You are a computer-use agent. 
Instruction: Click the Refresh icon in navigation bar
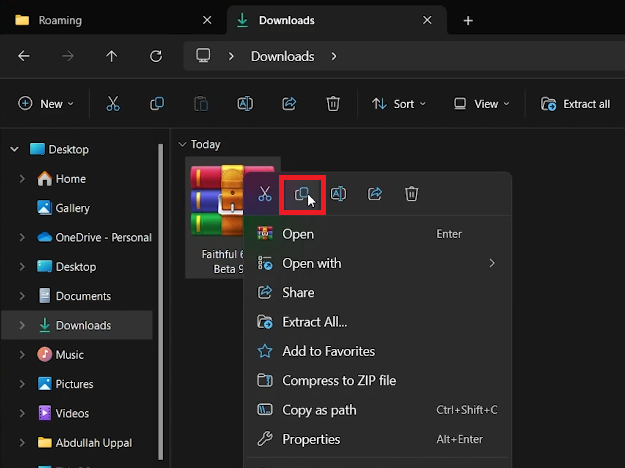[x=156, y=56]
